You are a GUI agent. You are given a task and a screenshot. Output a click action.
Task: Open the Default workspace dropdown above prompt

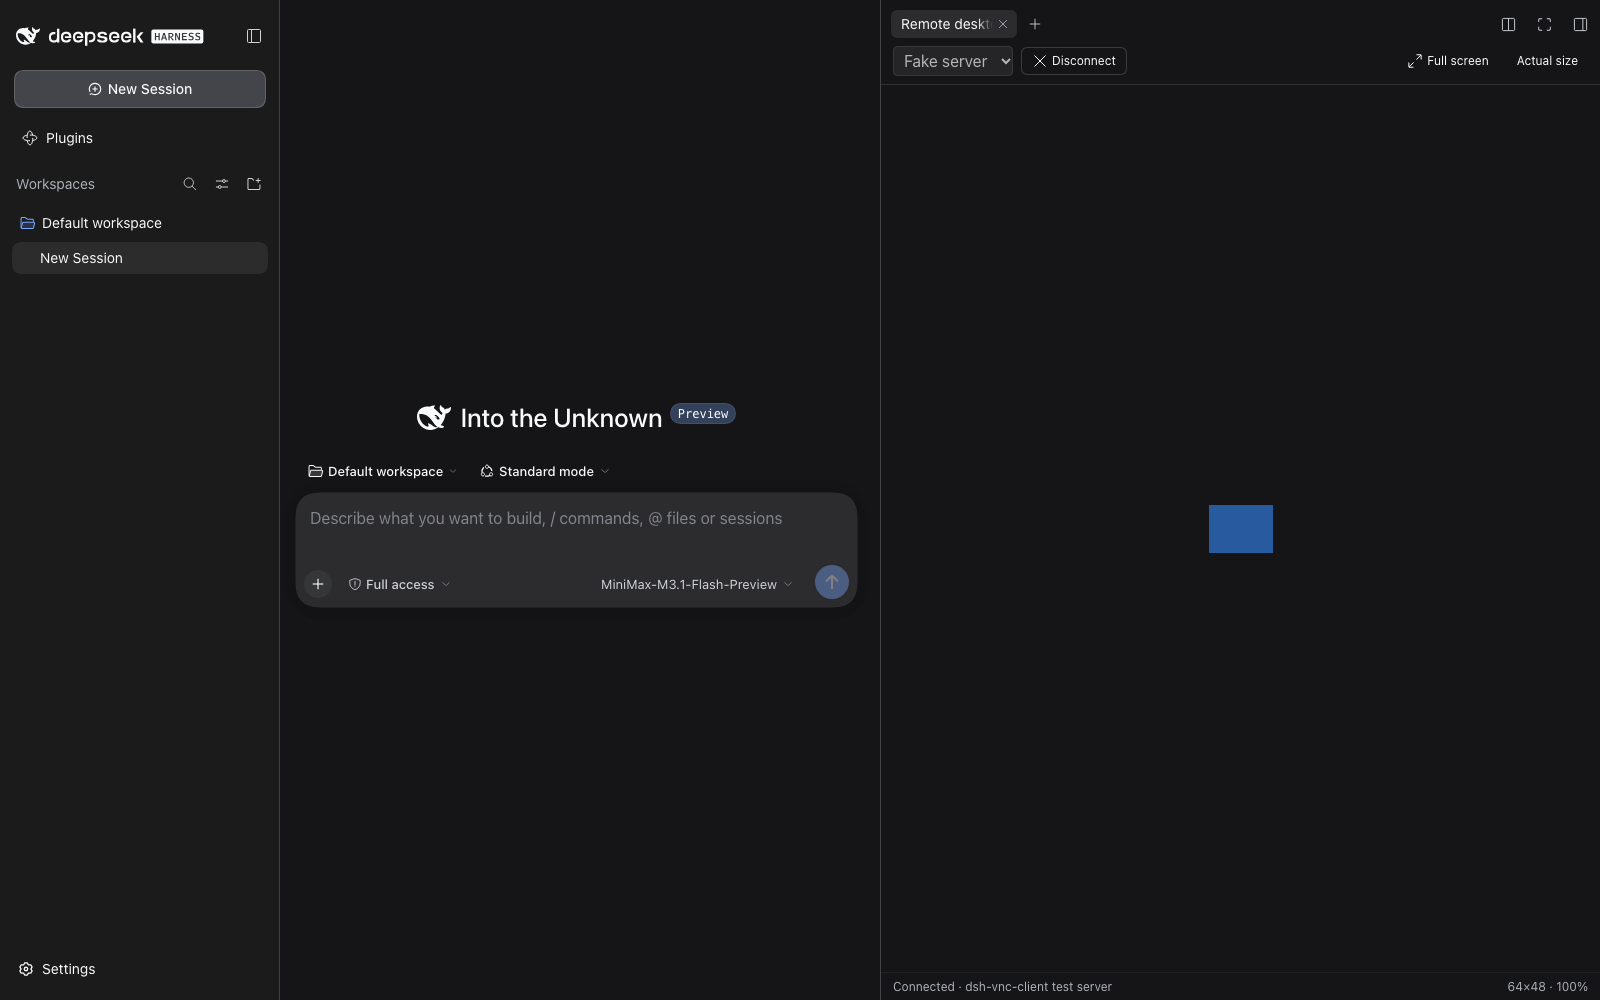(383, 472)
